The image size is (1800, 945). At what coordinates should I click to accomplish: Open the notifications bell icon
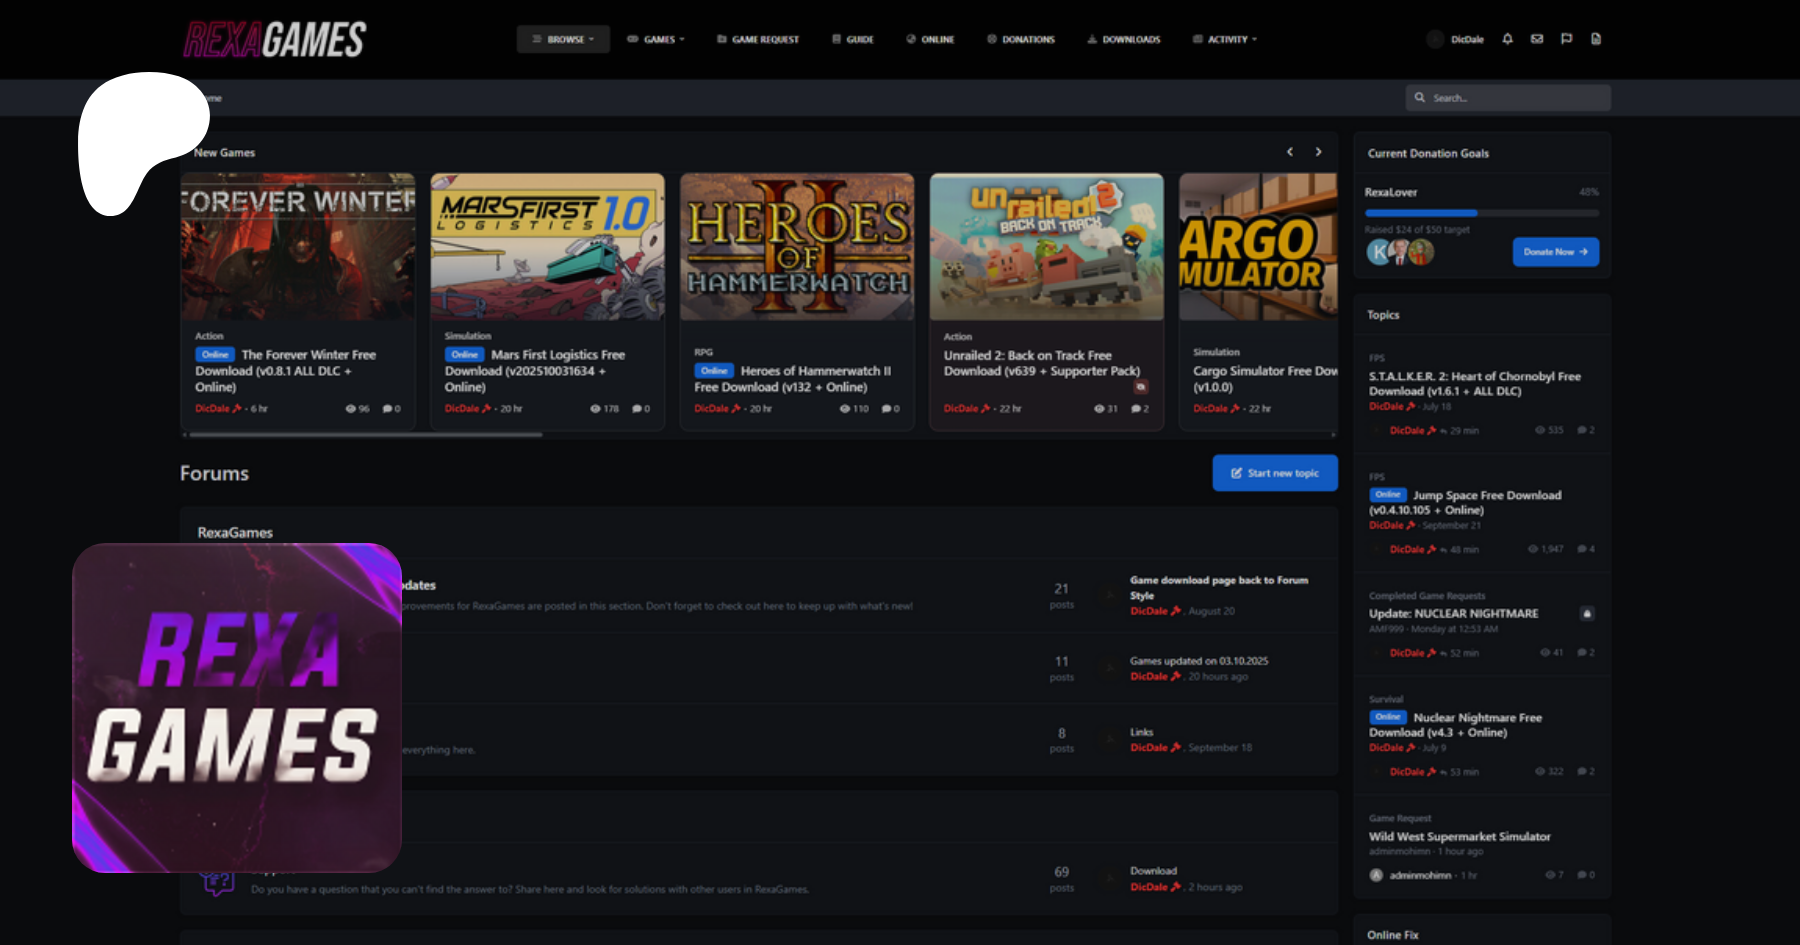1507,39
